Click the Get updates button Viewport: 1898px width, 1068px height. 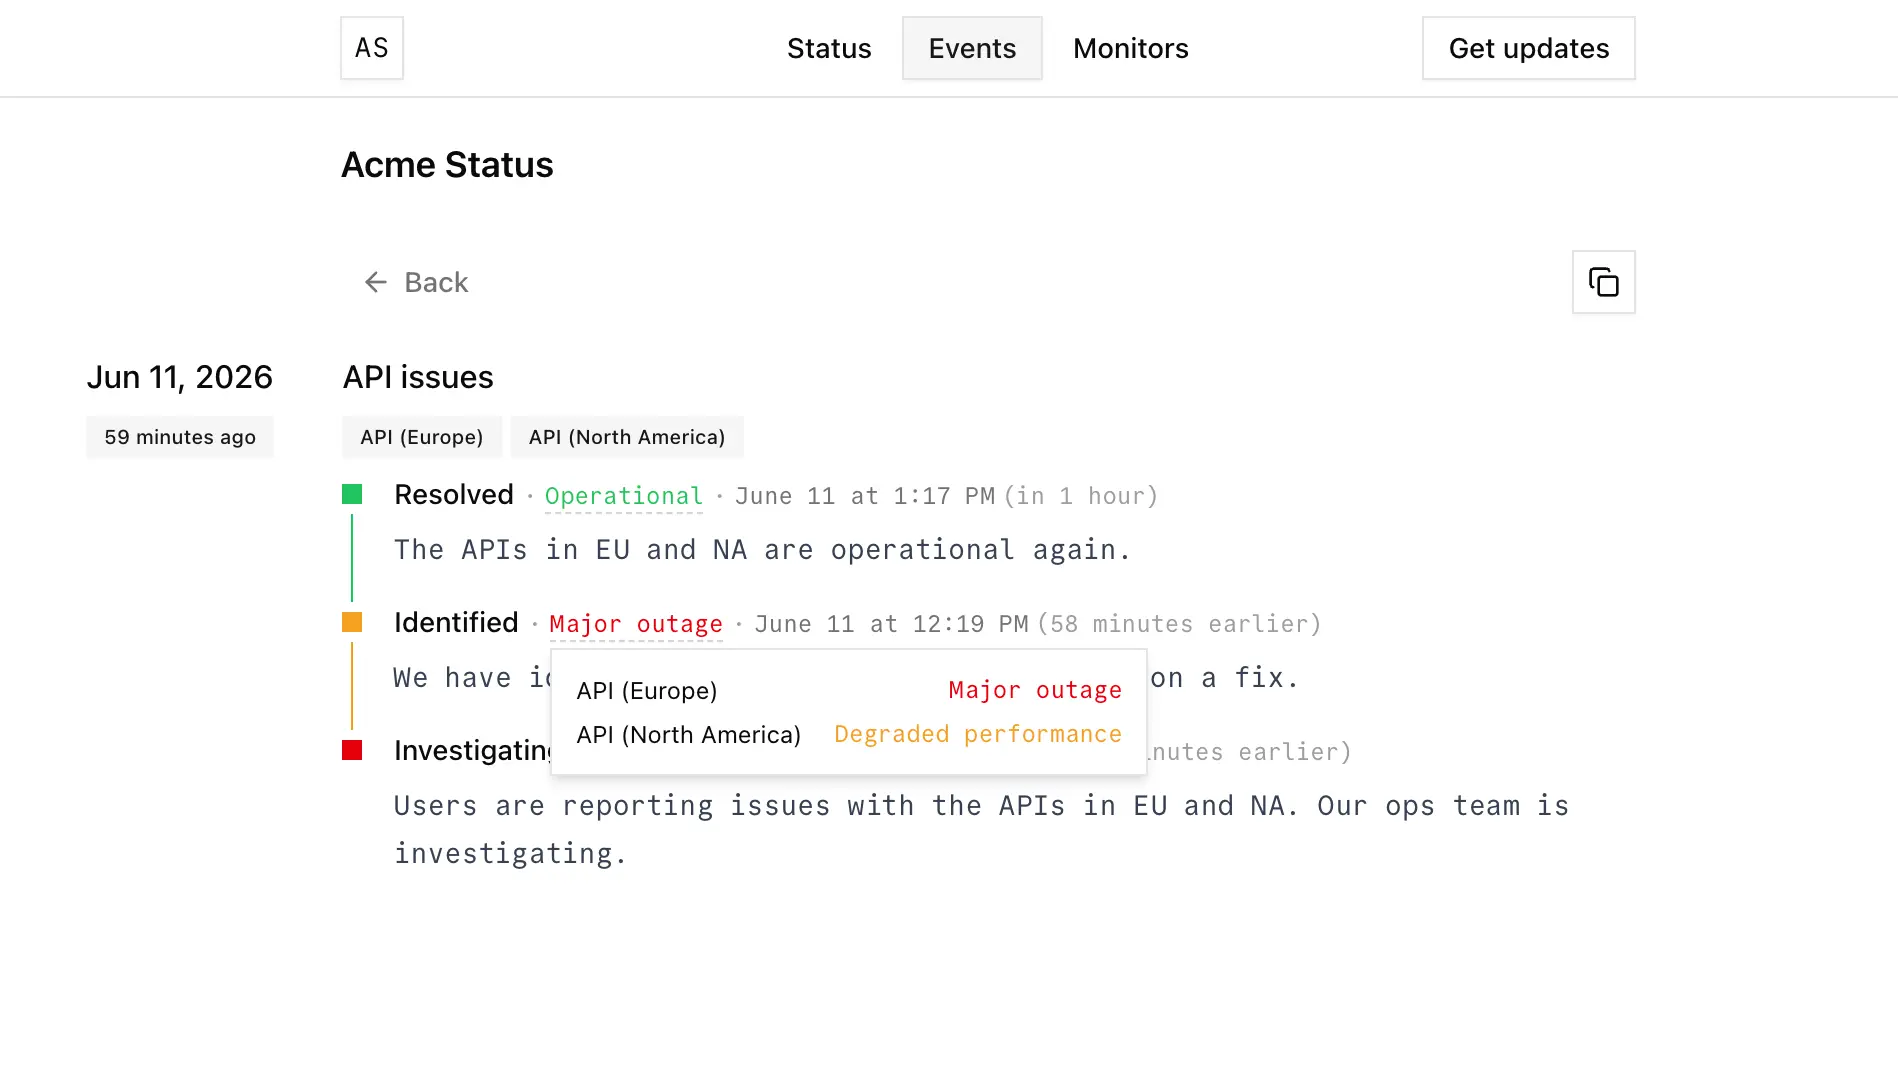1529,48
